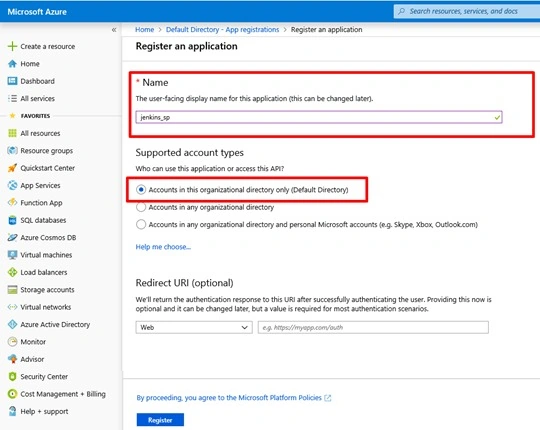This screenshot has height=430, width=540.
Task: Click the Register button
Action: pos(160,420)
